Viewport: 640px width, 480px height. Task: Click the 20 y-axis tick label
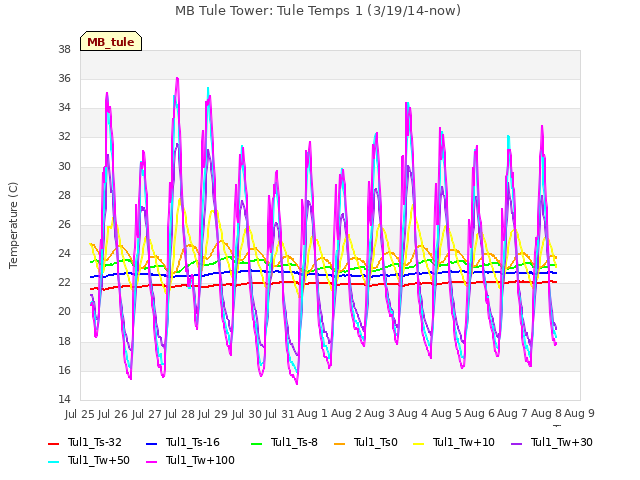64,312
